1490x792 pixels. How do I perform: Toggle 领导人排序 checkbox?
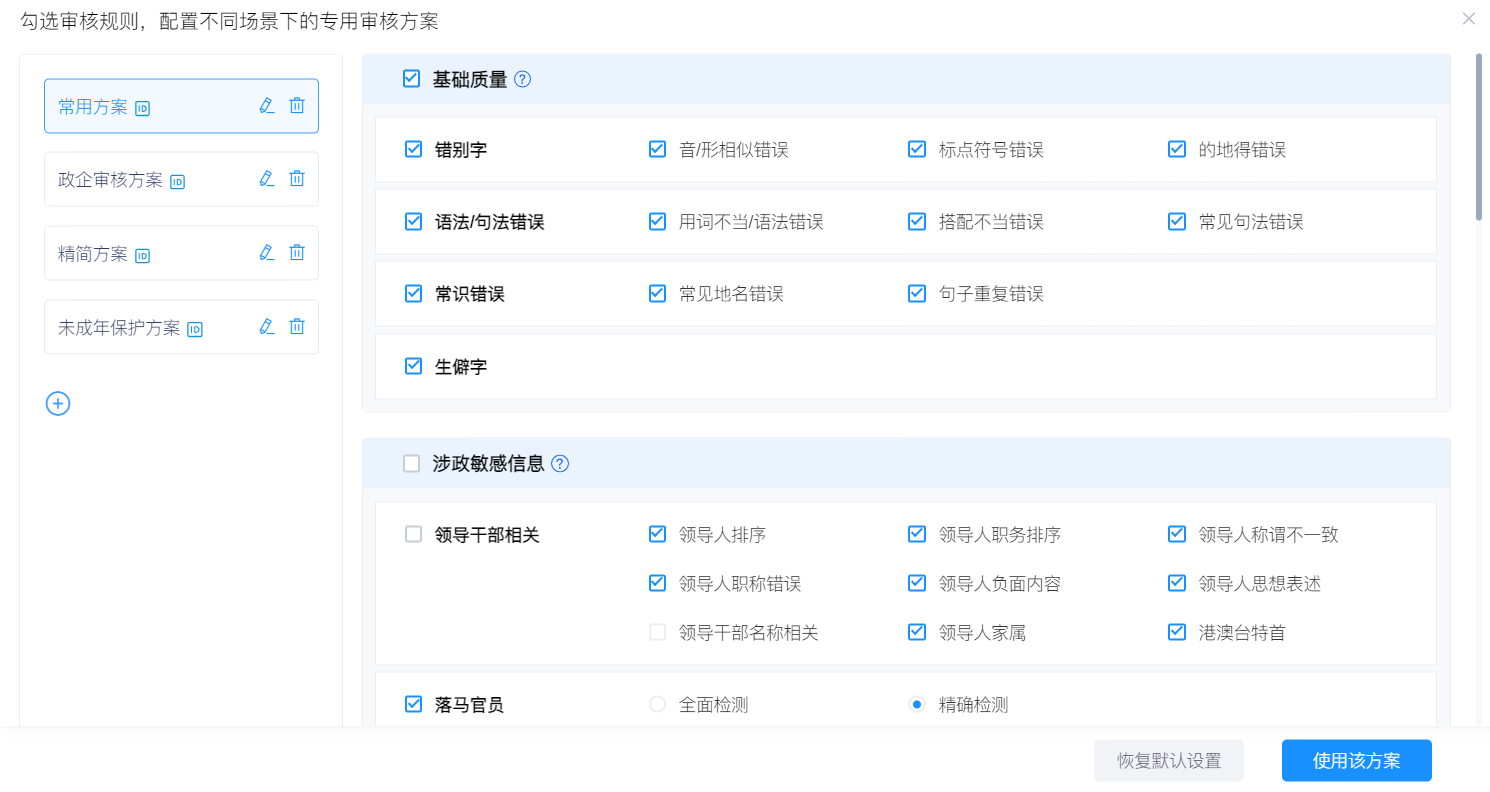657,534
